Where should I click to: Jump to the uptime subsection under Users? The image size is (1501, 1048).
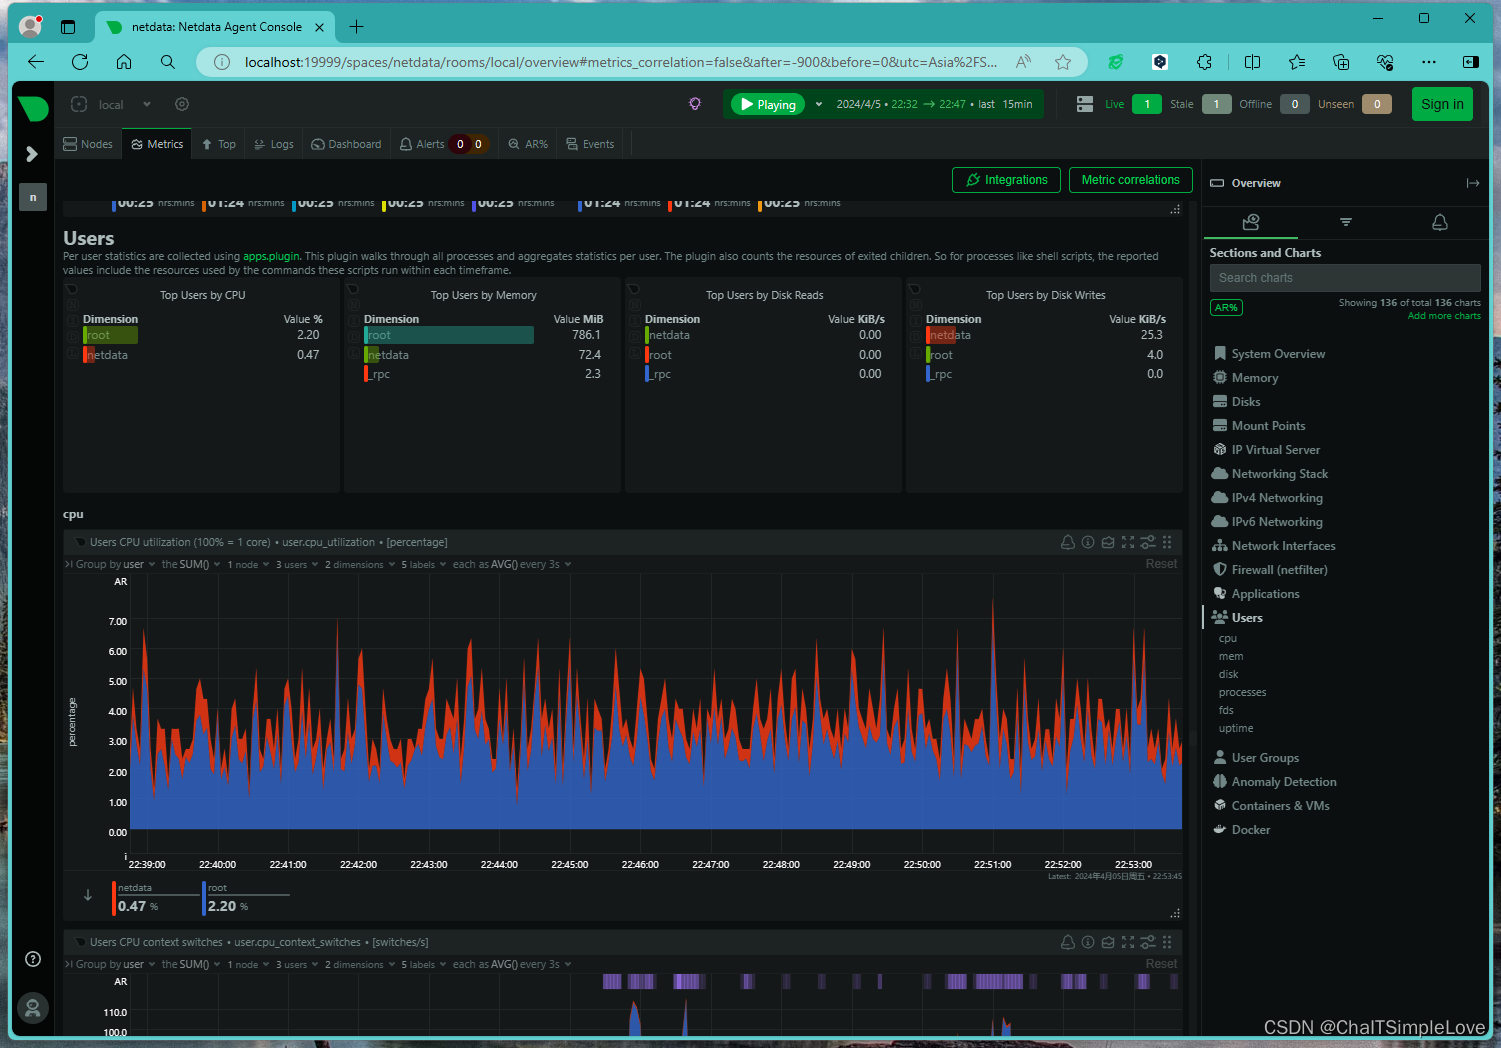[1236, 728]
